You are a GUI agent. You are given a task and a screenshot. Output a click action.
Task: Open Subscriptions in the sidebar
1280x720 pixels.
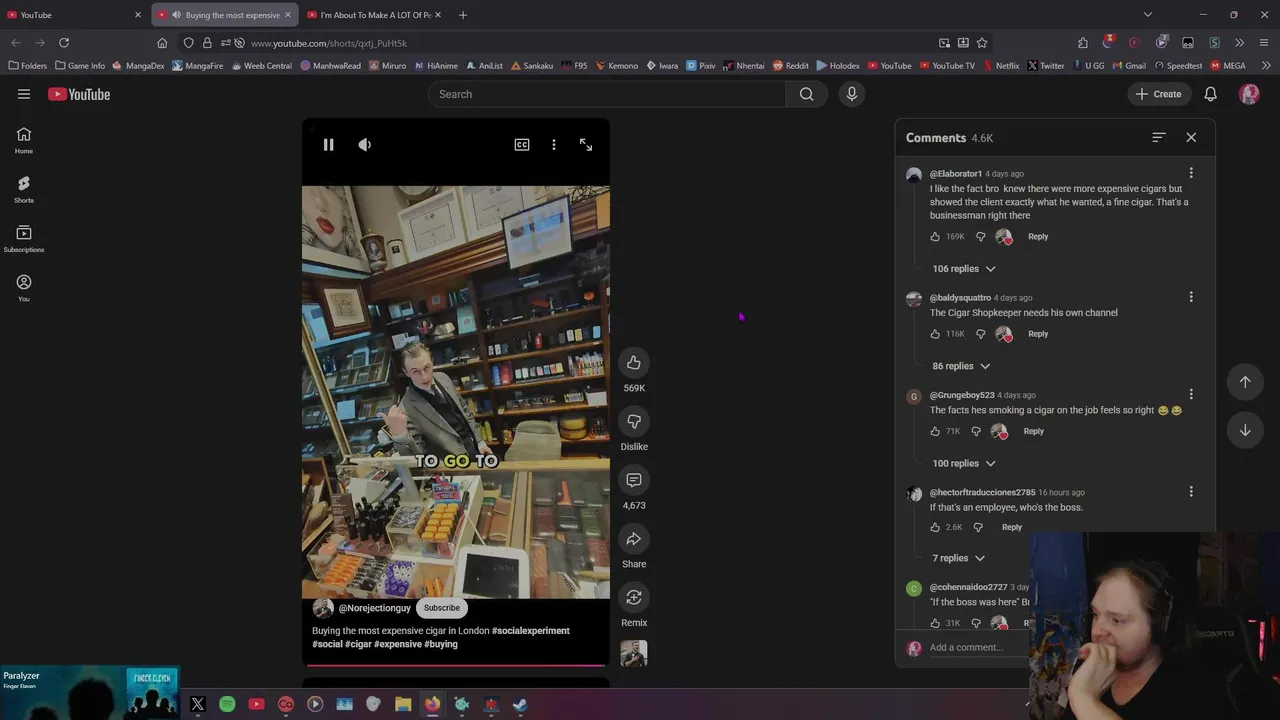pyautogui.click(x=24, y=239)
